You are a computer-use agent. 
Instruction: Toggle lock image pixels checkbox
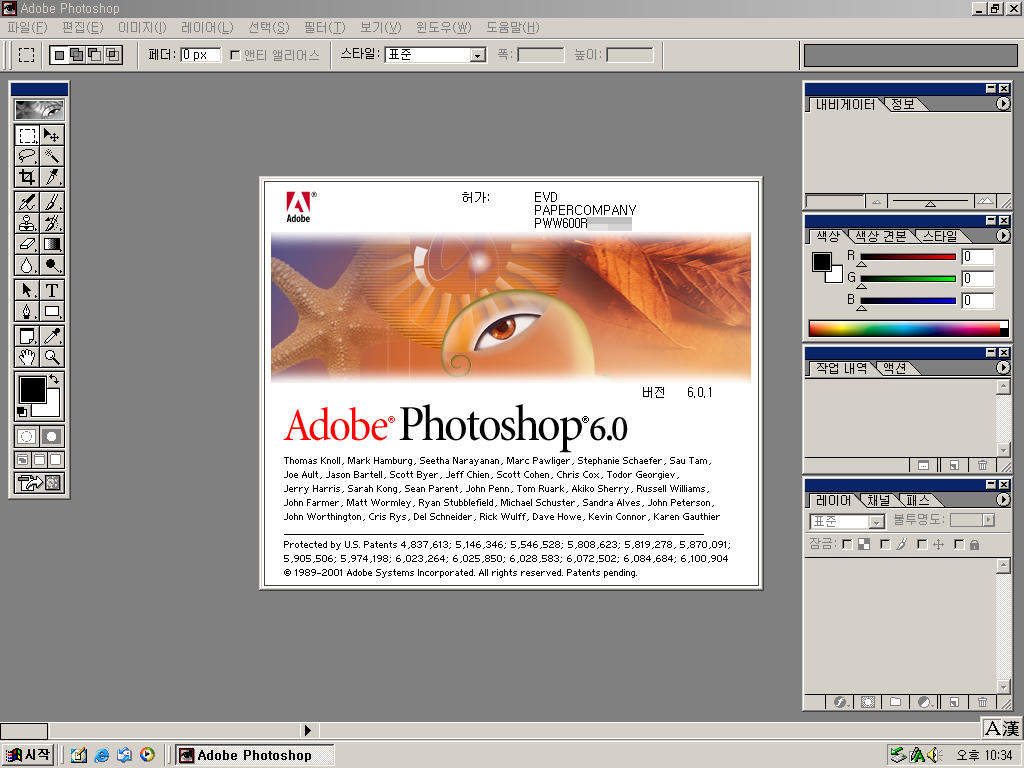tap(885, 544)
